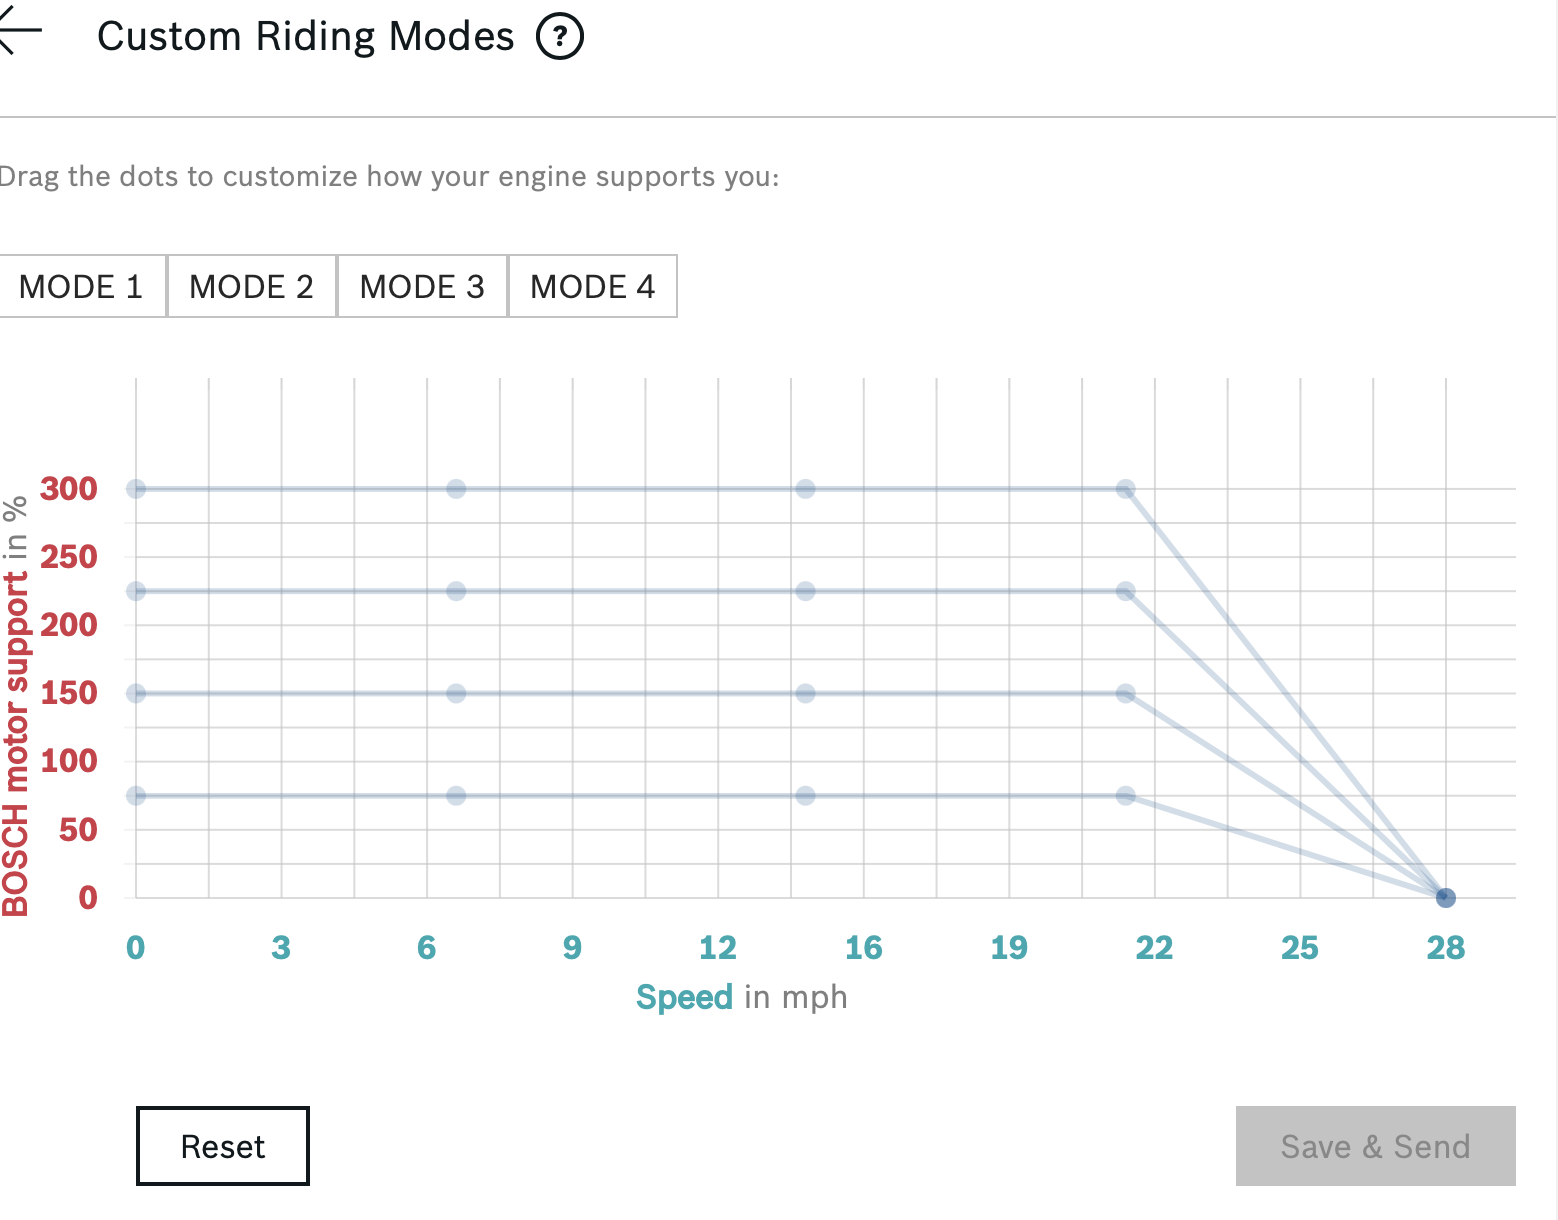Click the 150% dot at 0 mph
This screenshot has height=1220, width=1558.
coord(136,693)
